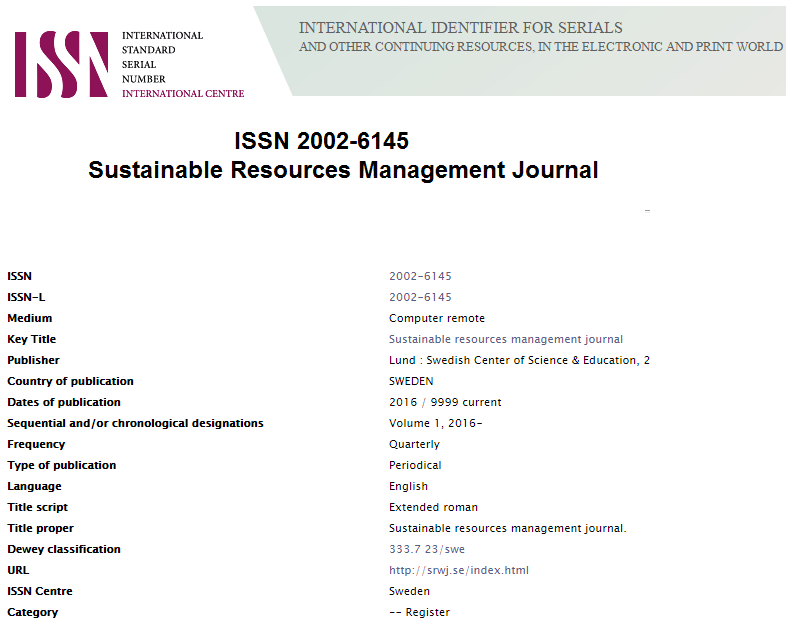
Task: Click the 'Extended roman' title script value
Action: [433, 507]
